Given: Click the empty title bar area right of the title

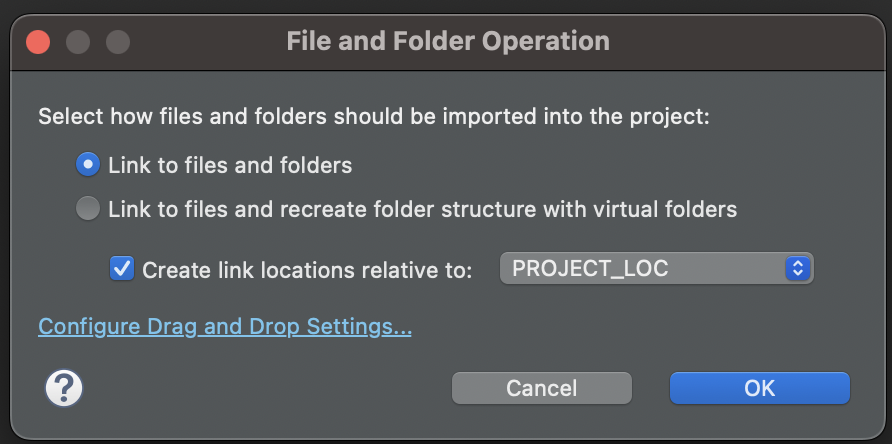Looking at the screenshot, I should [750, 42].
